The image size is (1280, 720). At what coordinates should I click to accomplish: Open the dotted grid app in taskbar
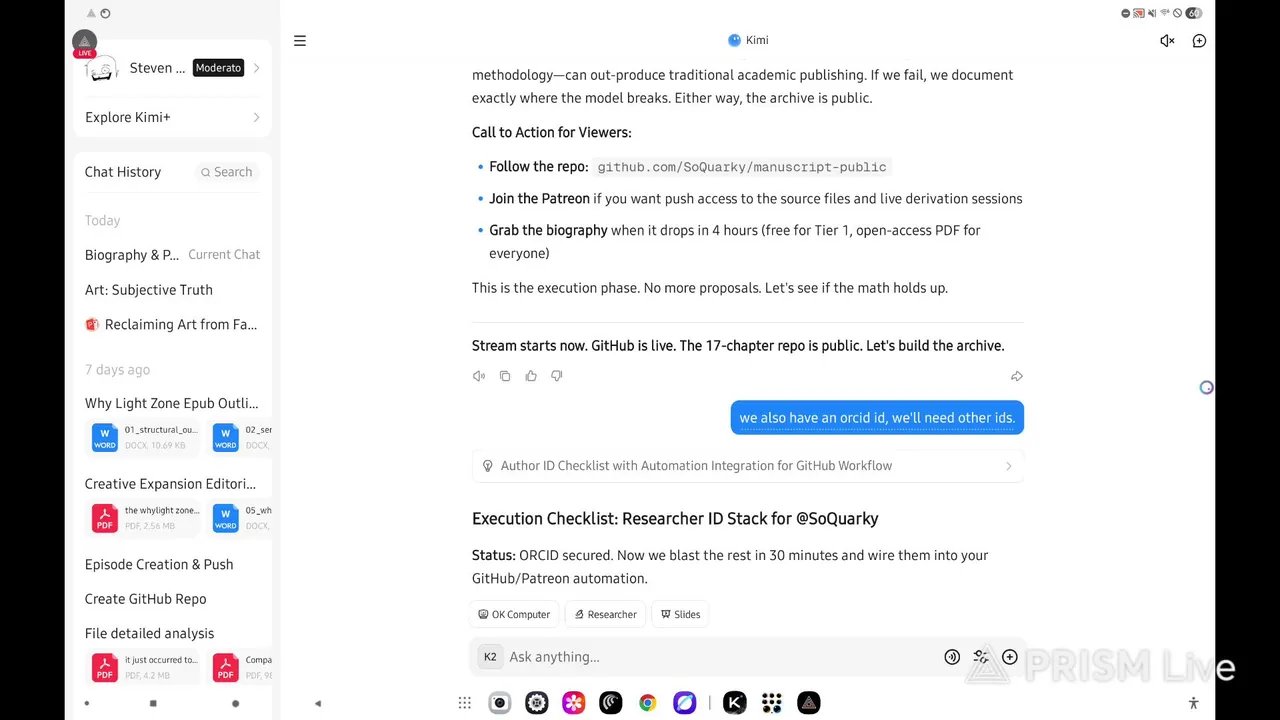click(x=772, y=704)
